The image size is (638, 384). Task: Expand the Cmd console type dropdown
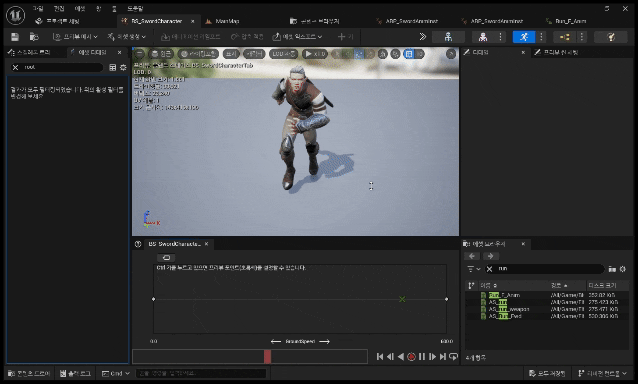click(x=116, y=373)
